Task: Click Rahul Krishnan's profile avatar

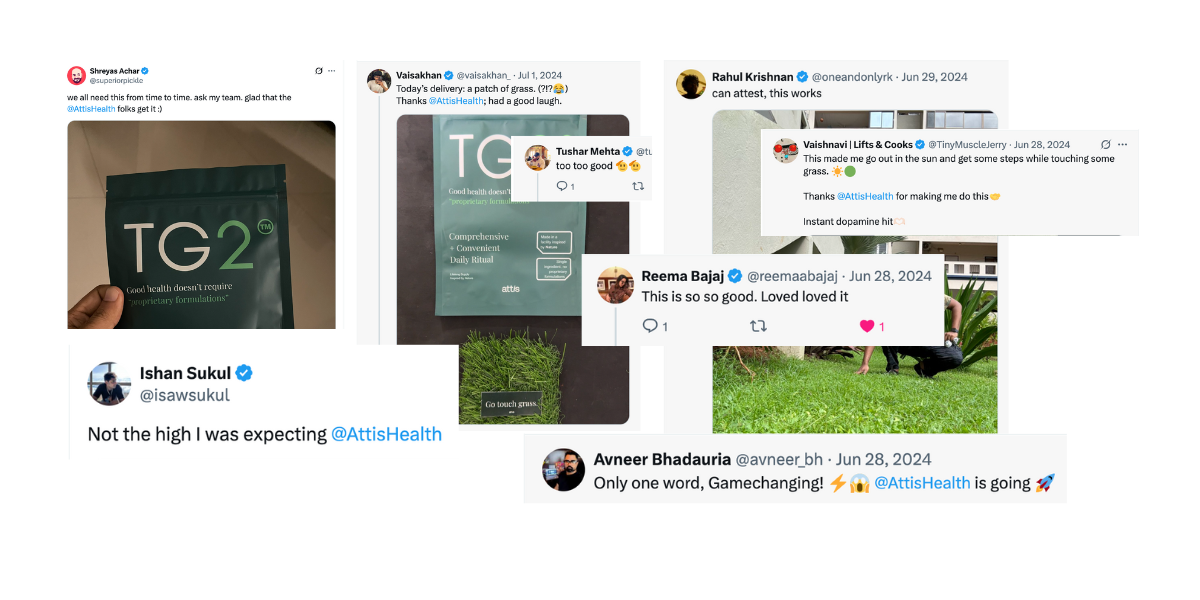Action: click(x=692, y=84)
